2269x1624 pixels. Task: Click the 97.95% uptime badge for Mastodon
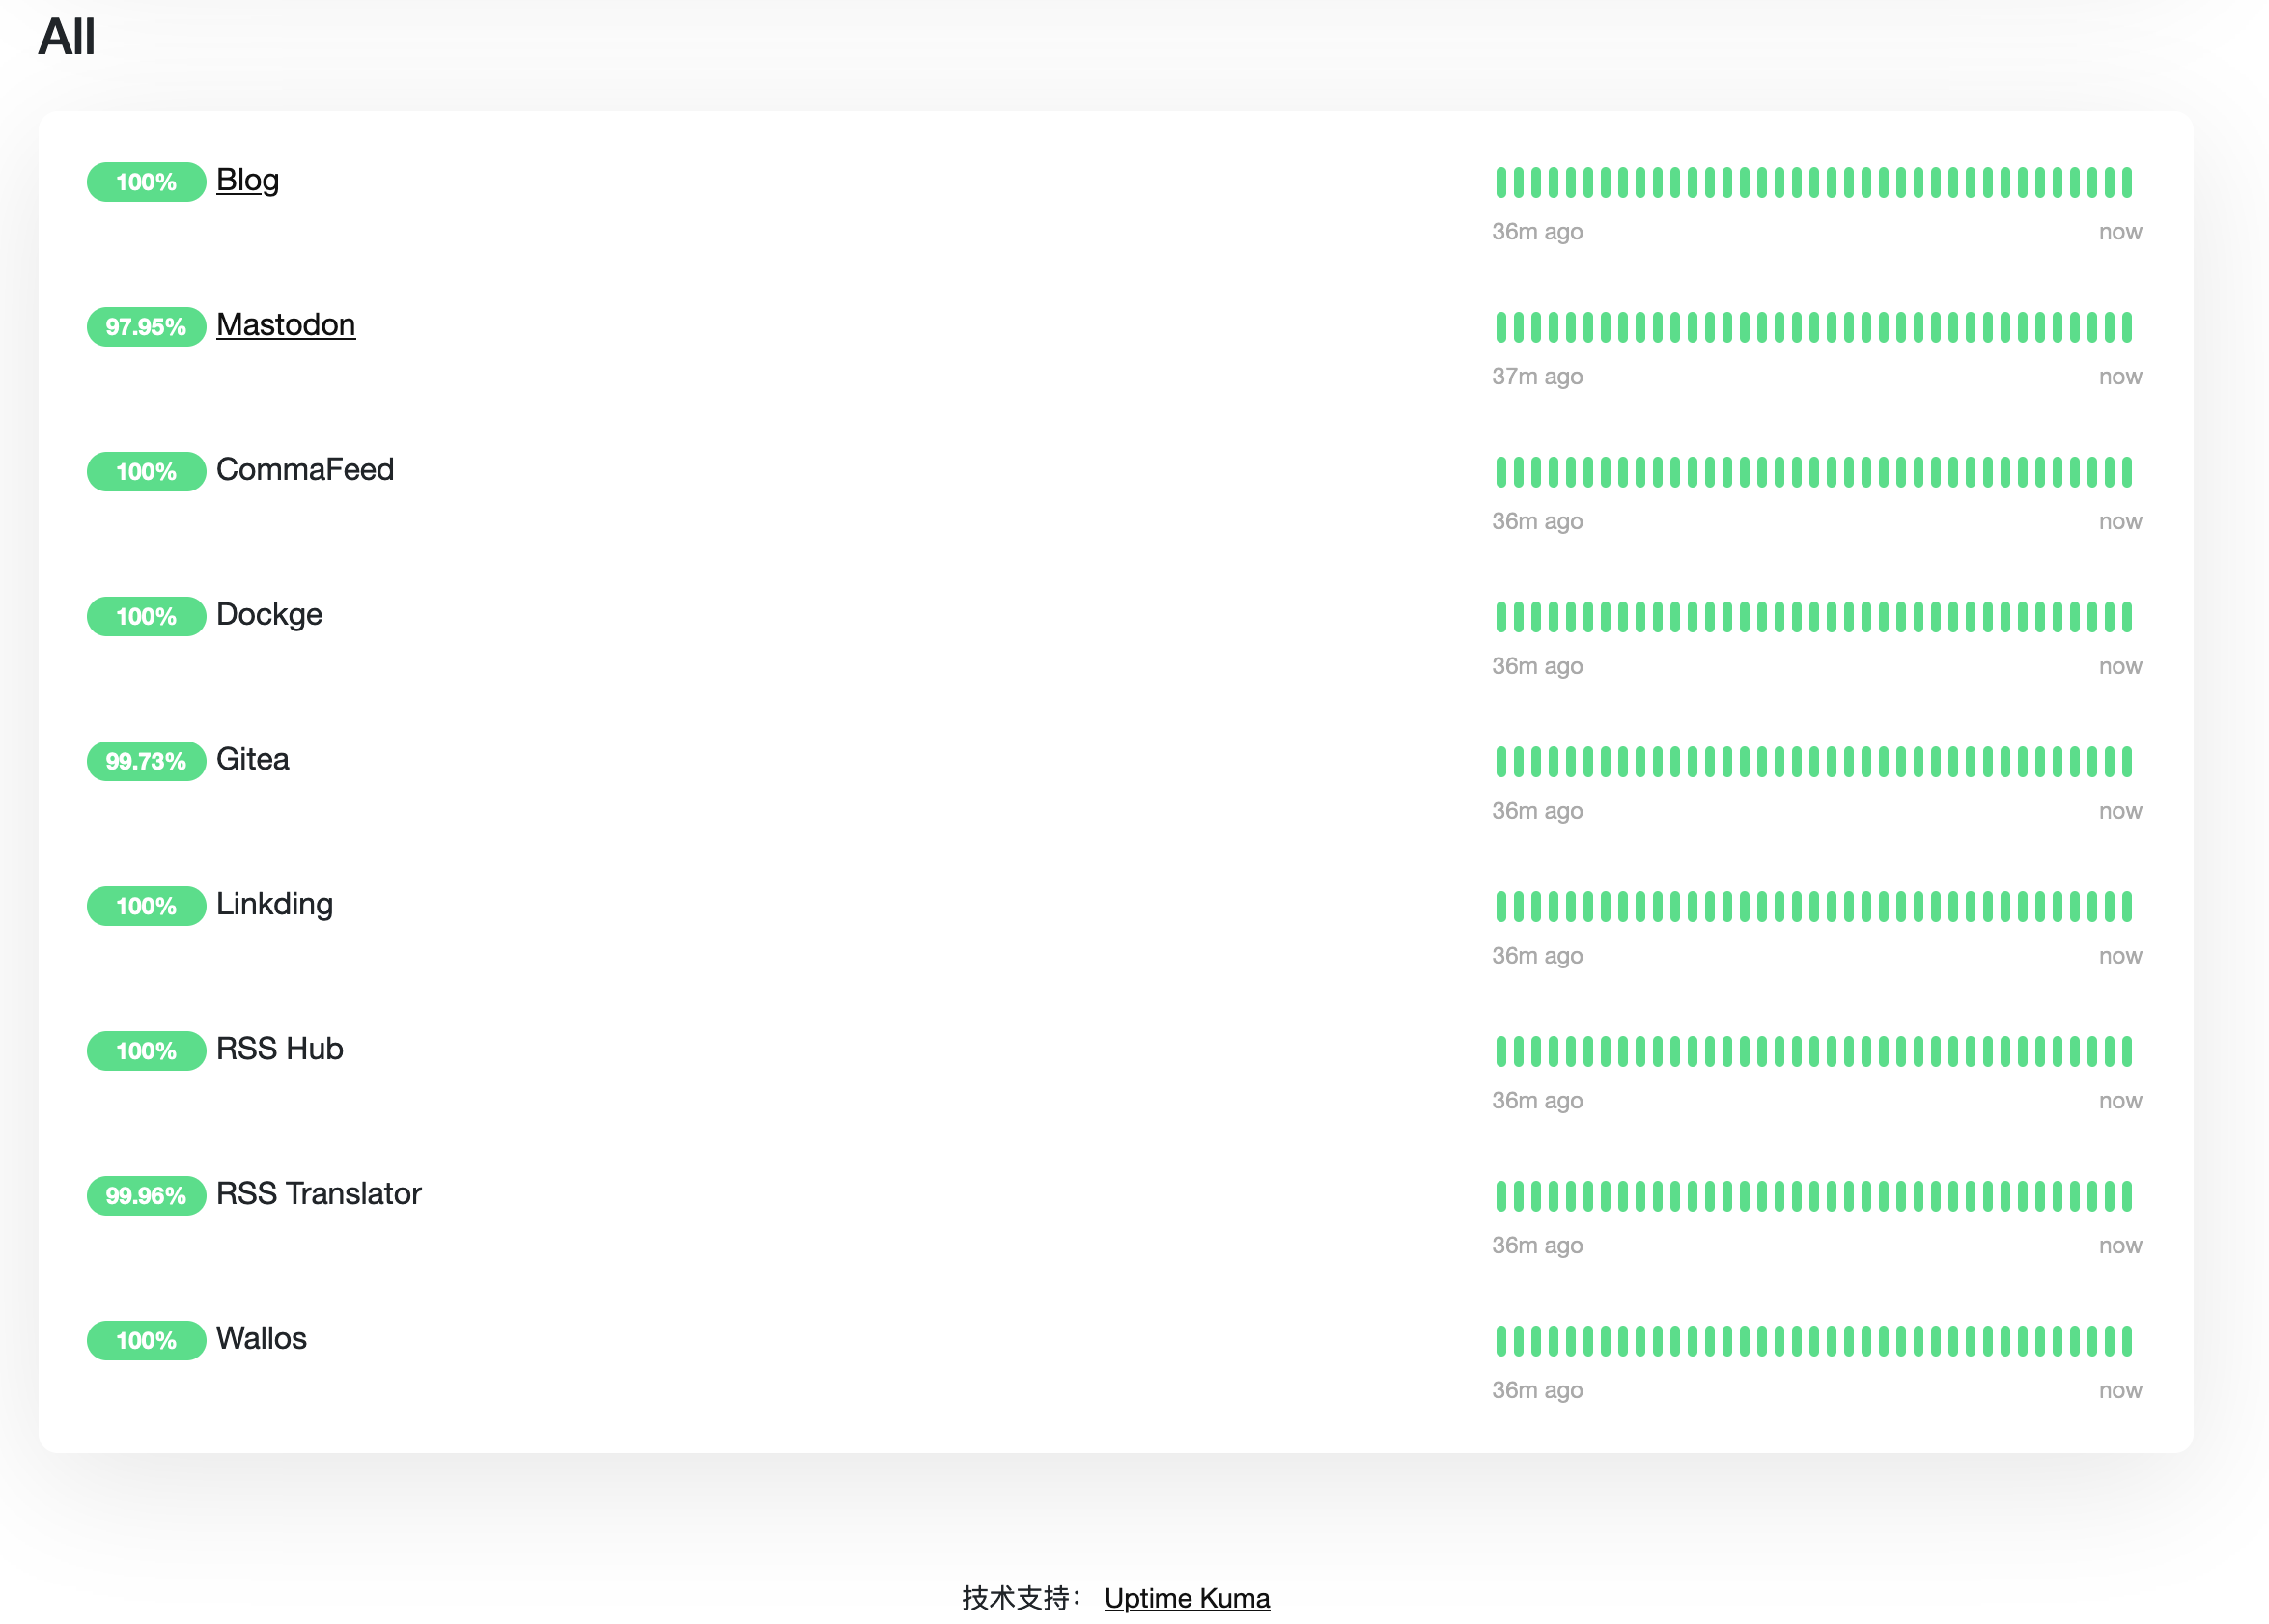point(146,327)
